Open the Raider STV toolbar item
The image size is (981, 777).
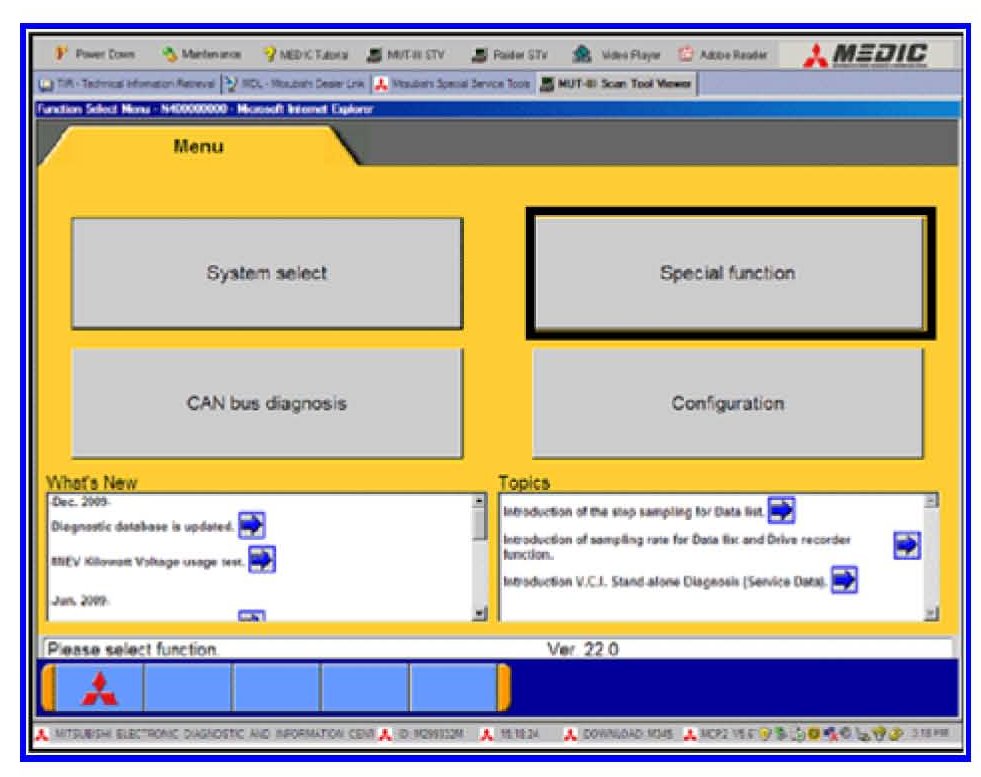[514, 54]
